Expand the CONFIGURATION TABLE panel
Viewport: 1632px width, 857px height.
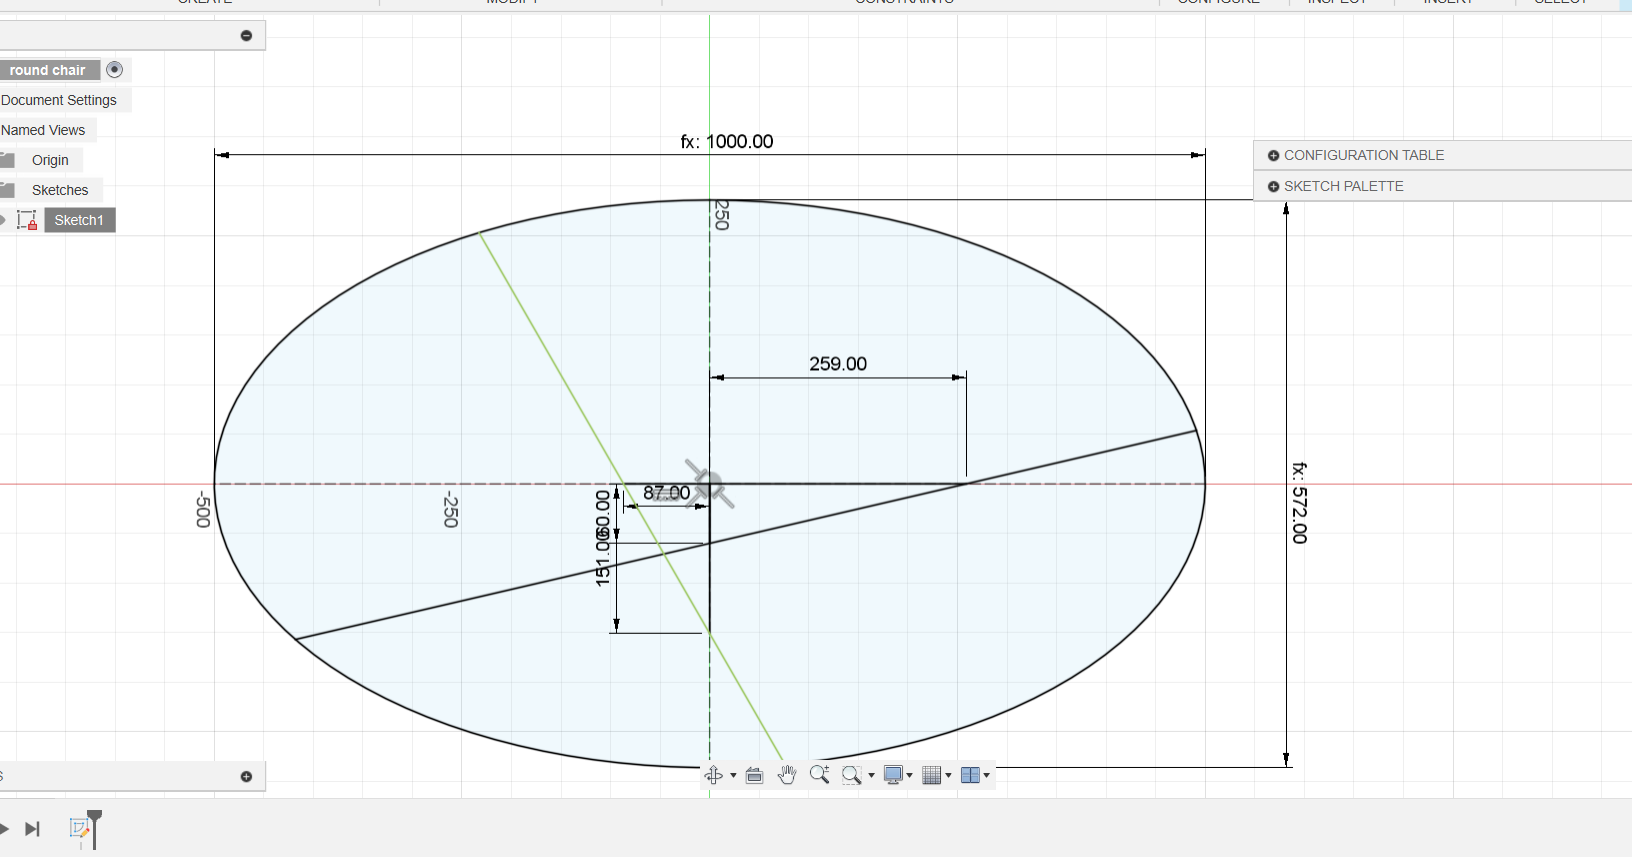(x=1273, y=155)
